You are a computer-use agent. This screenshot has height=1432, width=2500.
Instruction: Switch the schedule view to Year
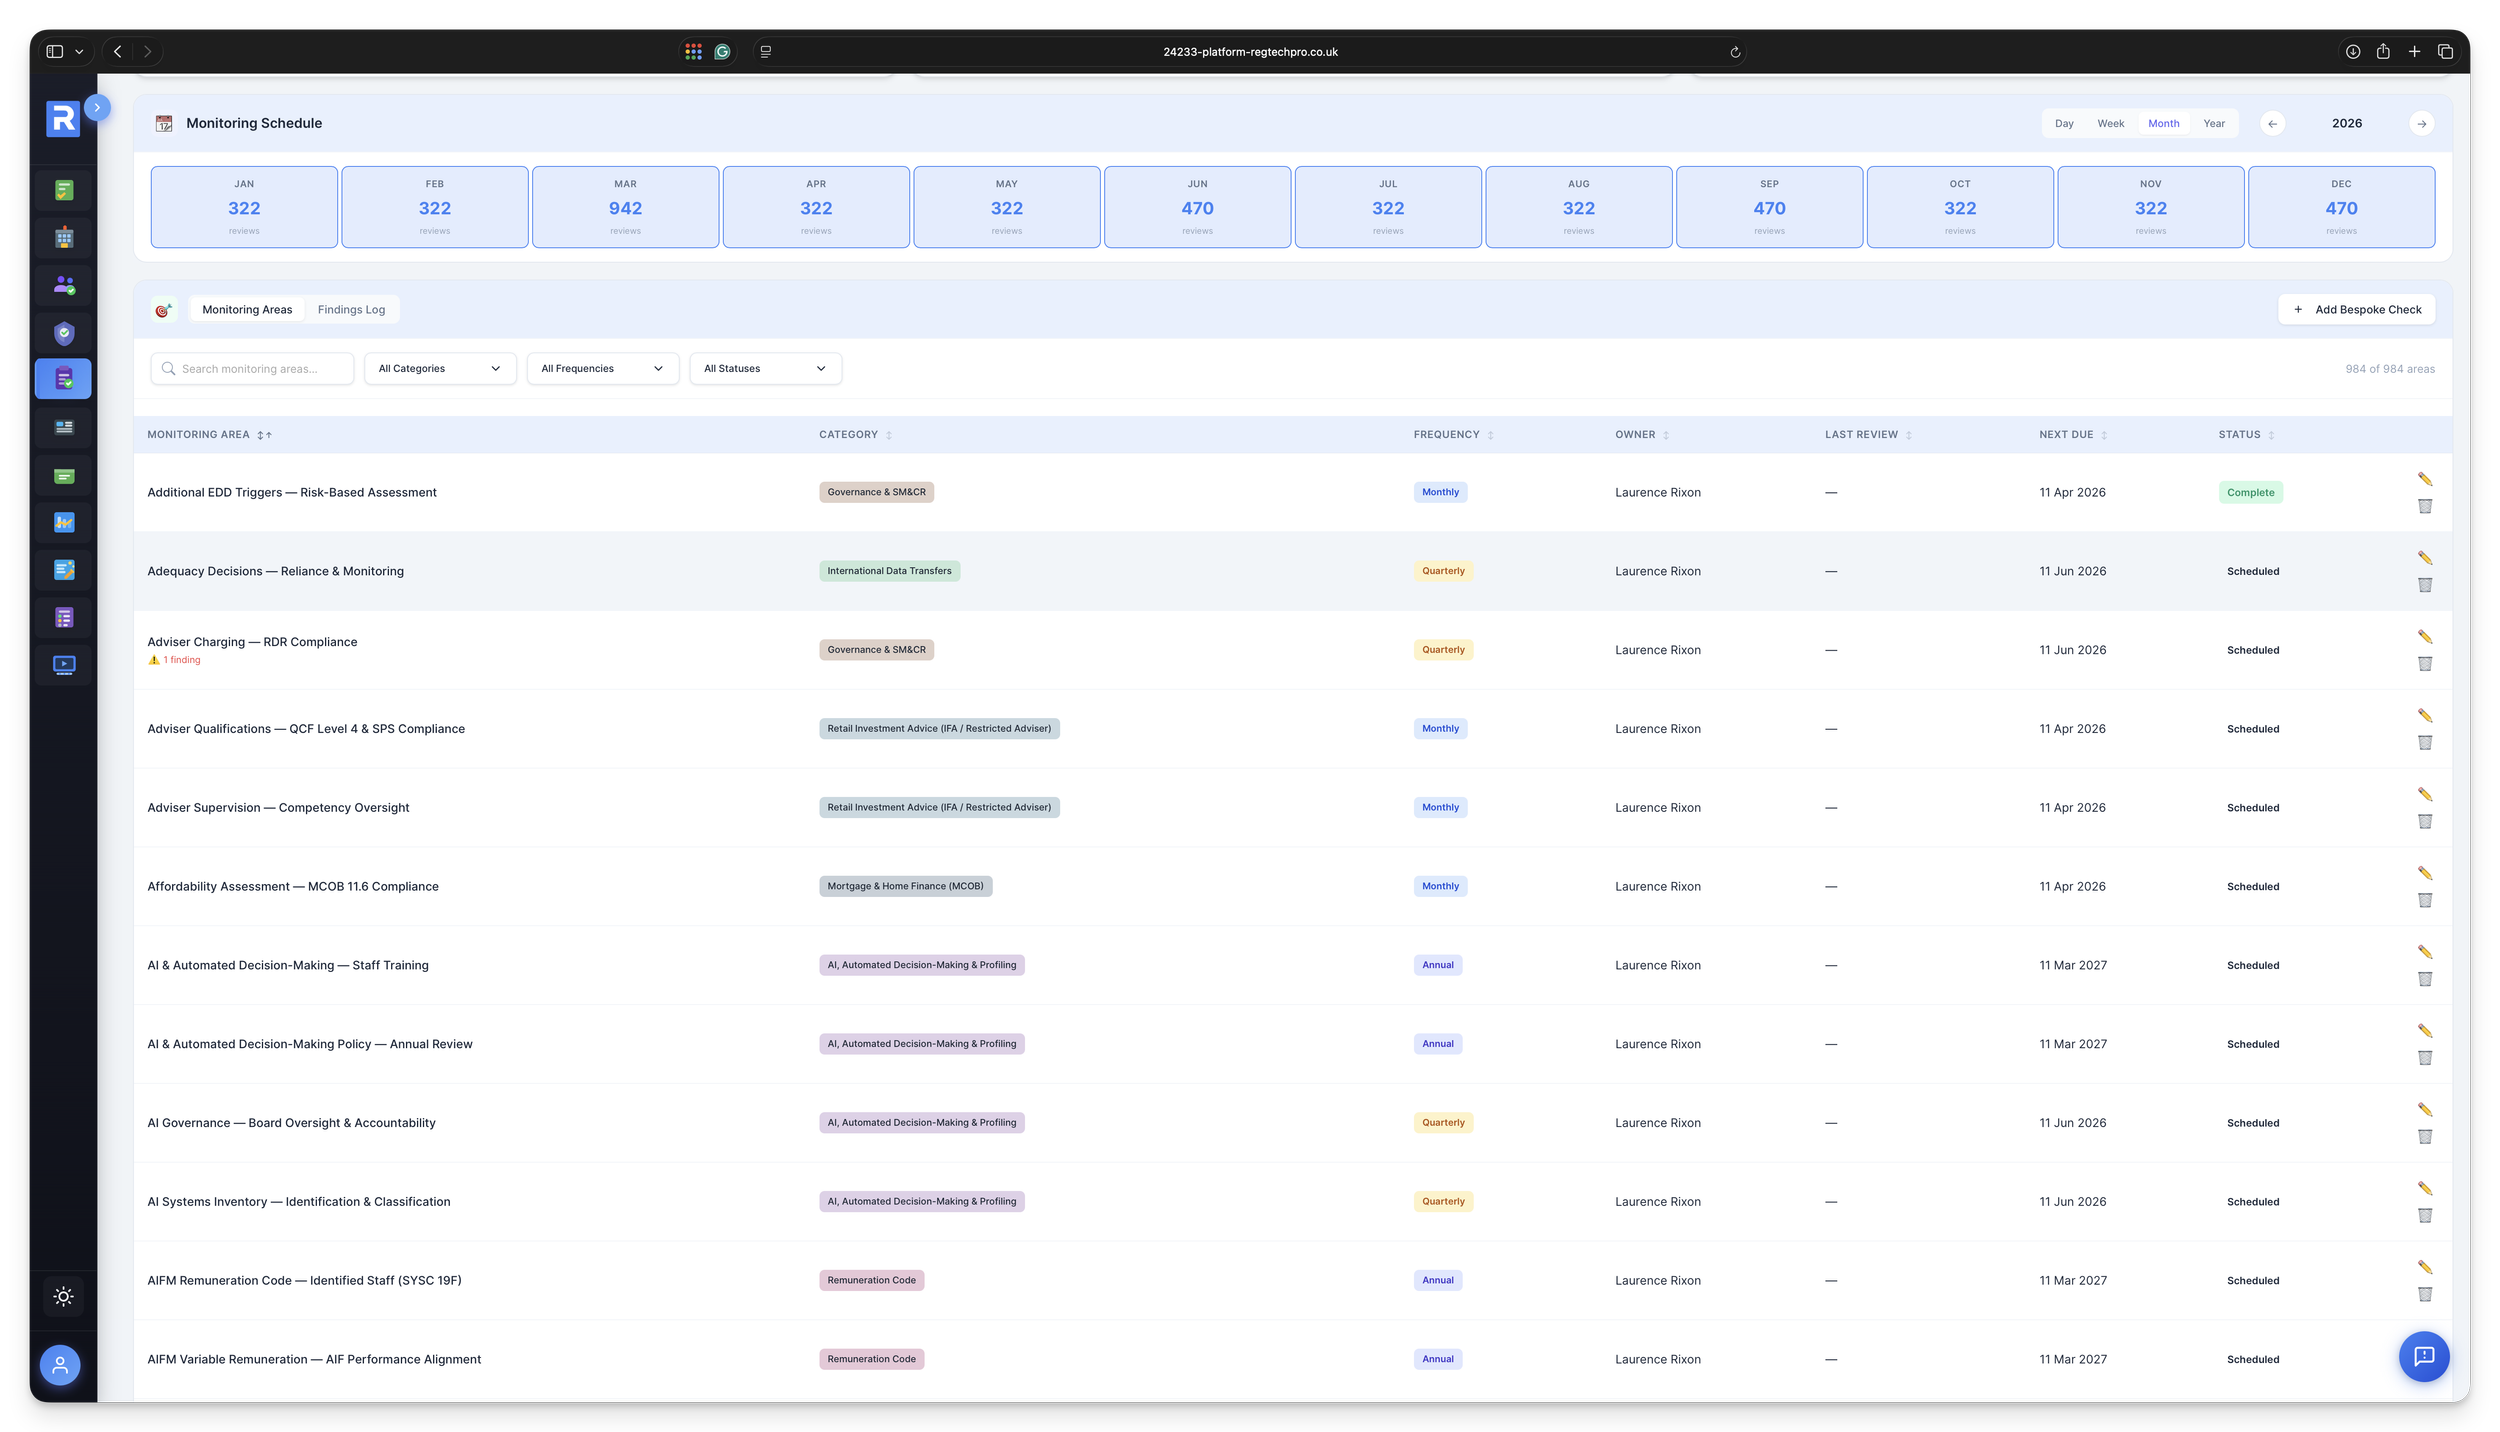point(2215,123)
